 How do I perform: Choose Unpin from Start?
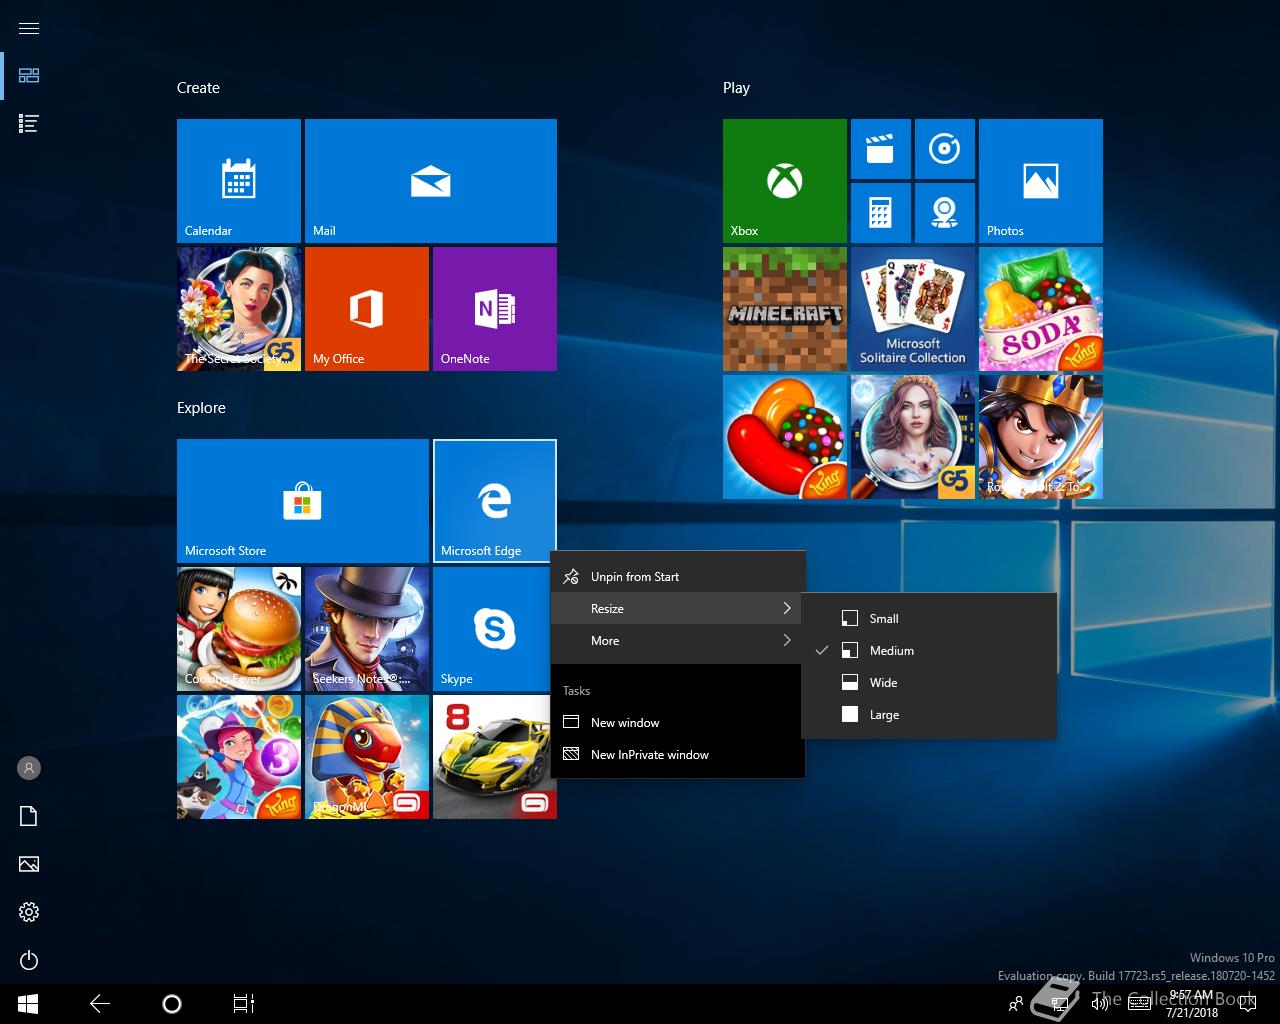tap(678, 577)
